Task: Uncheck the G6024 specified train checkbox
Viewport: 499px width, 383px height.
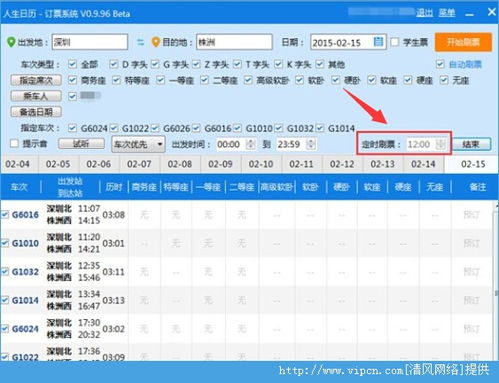Action: (x=72, y=128)
